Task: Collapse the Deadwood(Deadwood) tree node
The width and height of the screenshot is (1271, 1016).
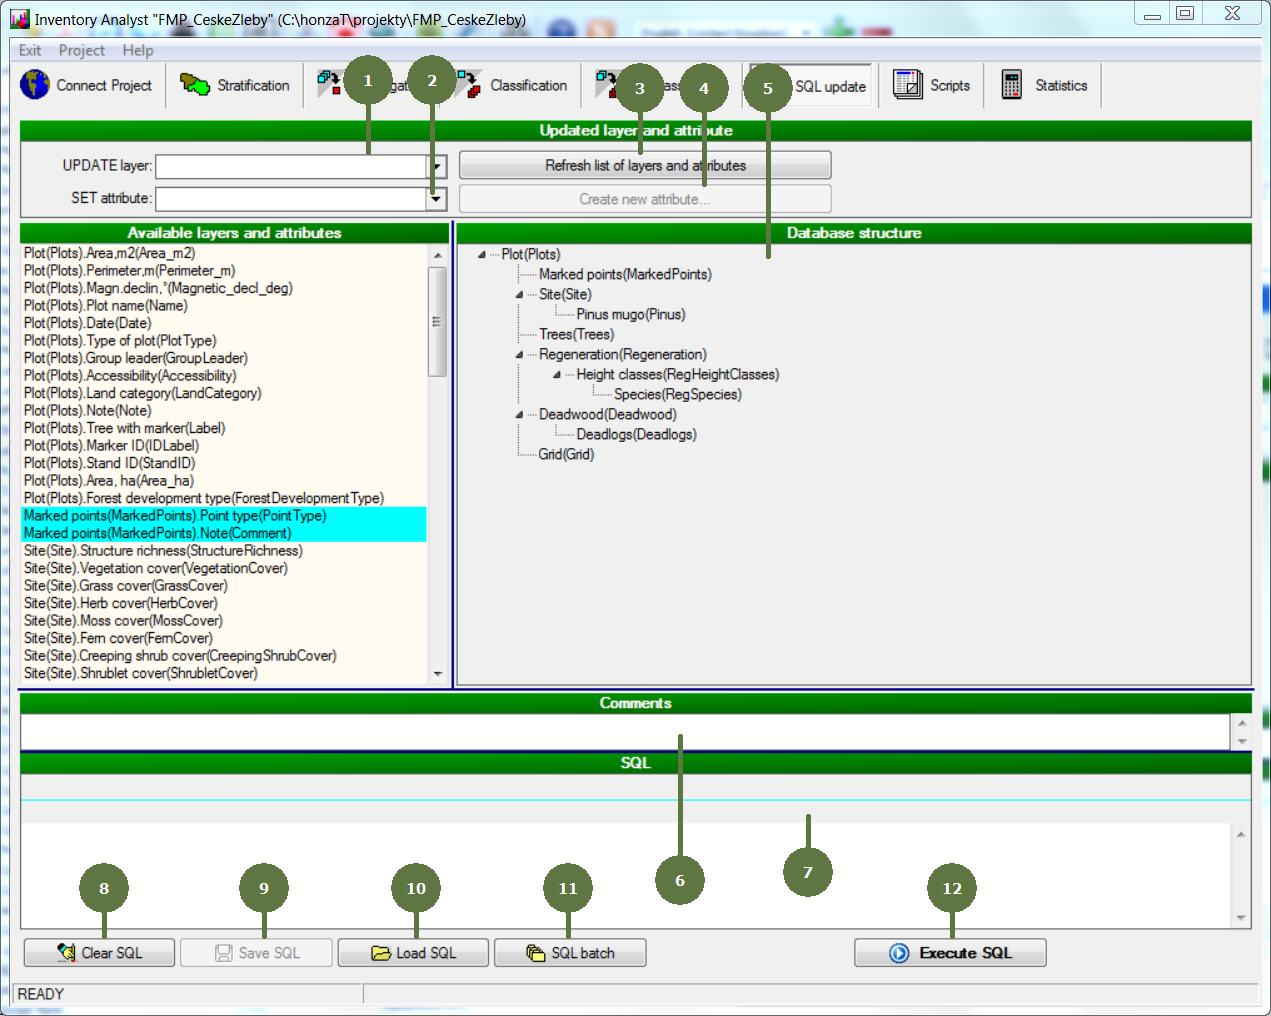Action: 519,415
